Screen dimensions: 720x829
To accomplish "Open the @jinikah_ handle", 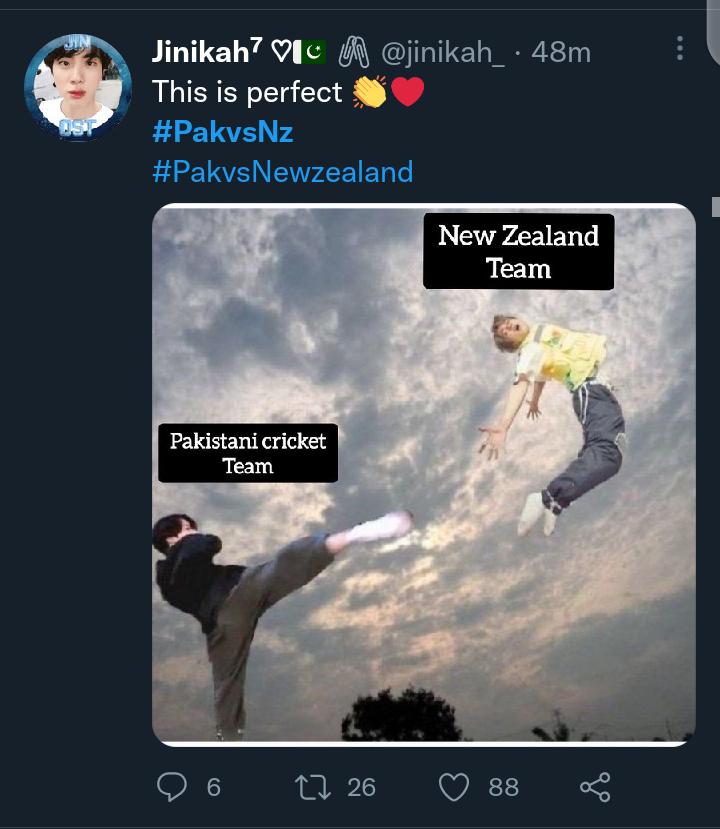I will [x=441, y=51].
